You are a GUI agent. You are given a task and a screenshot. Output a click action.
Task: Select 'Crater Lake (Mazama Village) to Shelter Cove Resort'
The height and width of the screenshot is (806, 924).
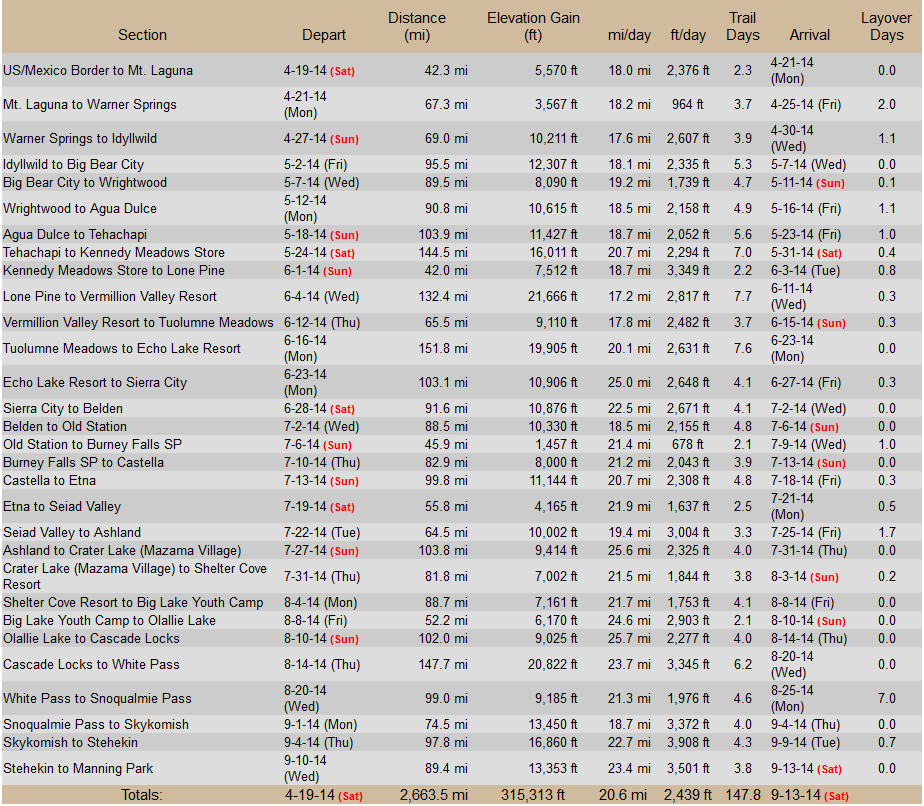134,577
